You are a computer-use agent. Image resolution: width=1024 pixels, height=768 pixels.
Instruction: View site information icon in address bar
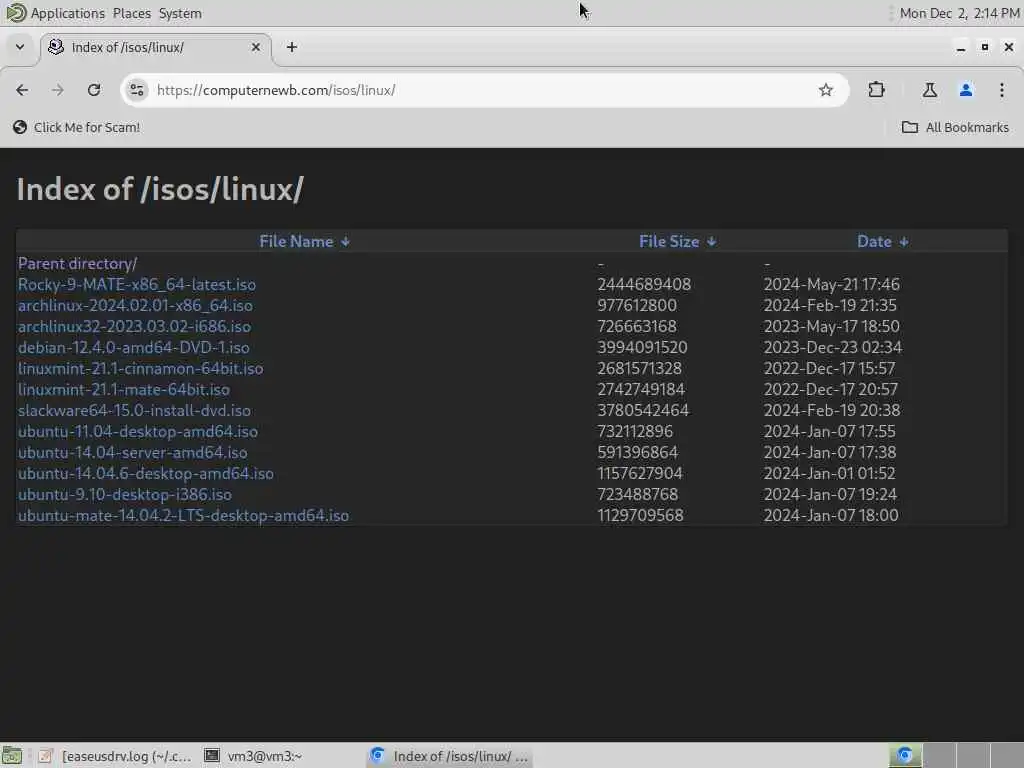[136, 90]
